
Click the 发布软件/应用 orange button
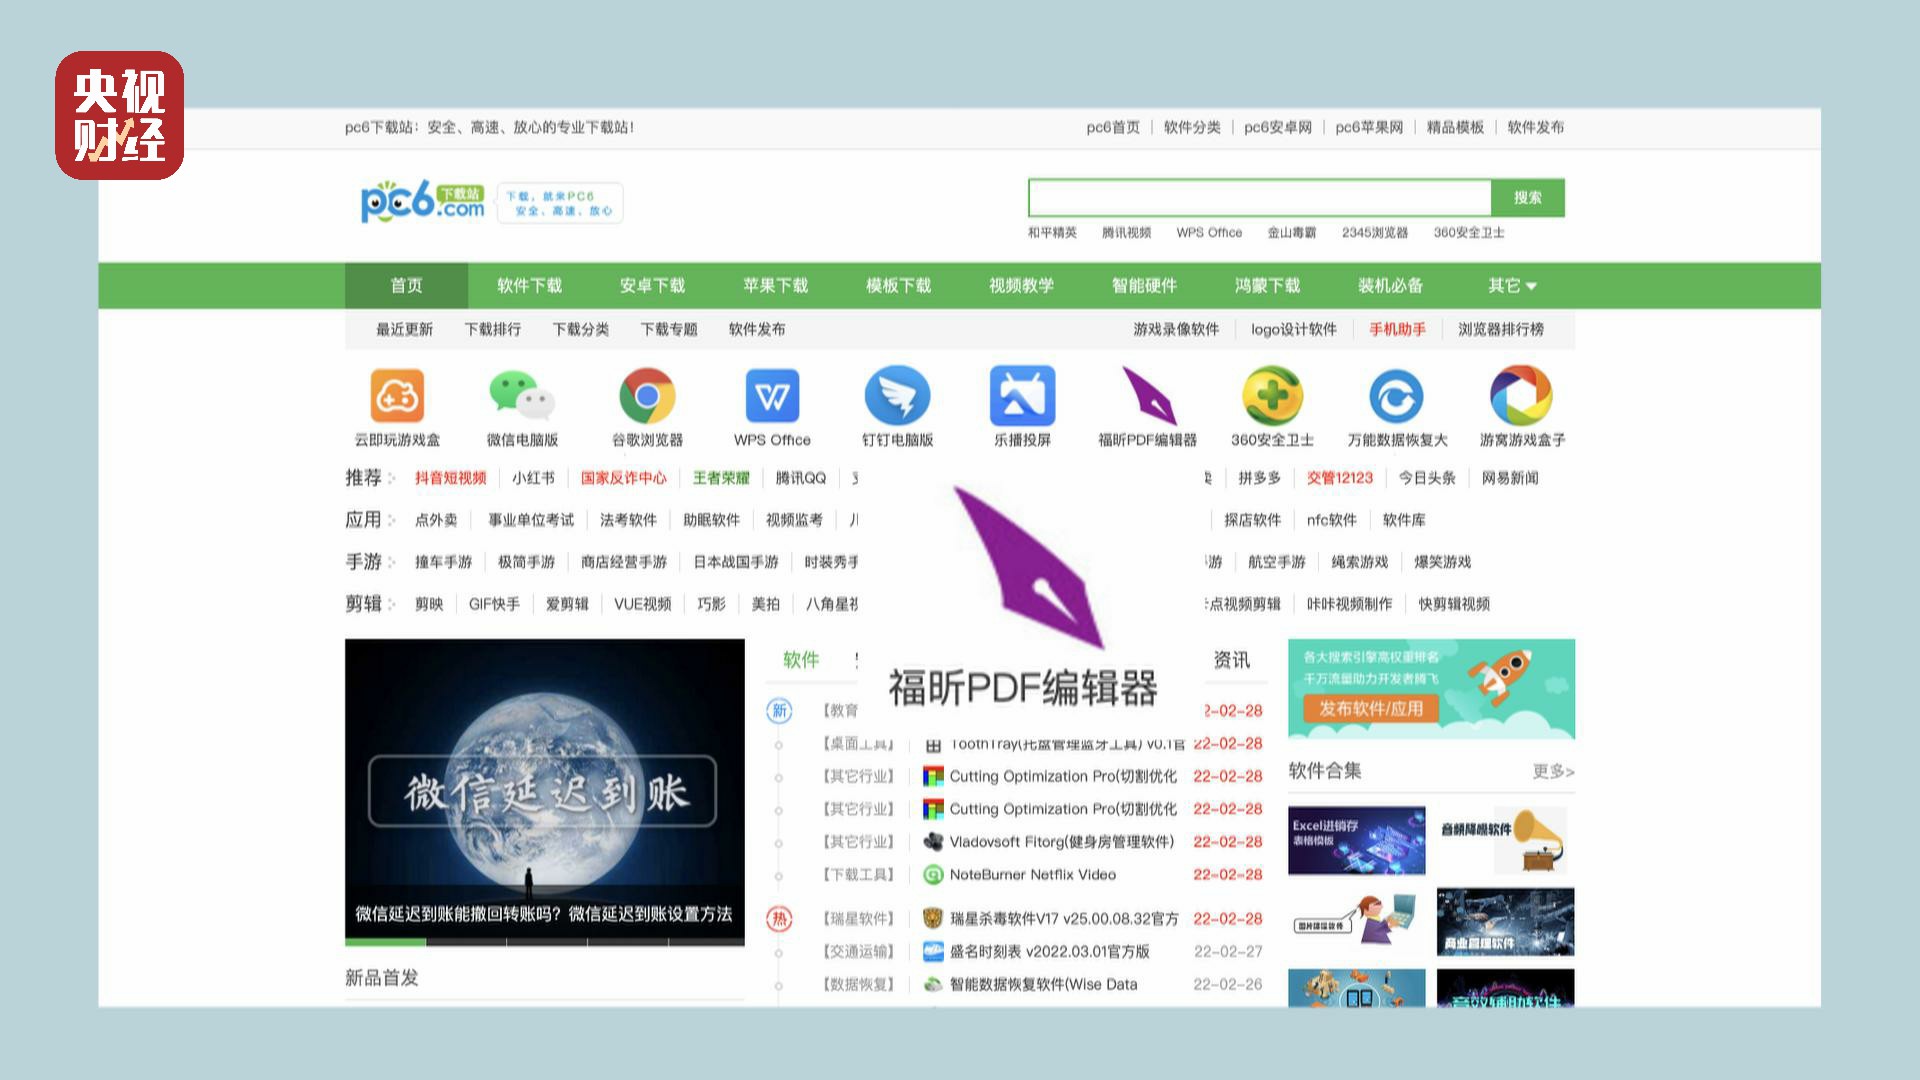pyautogui.click(x=1372, y=707)
